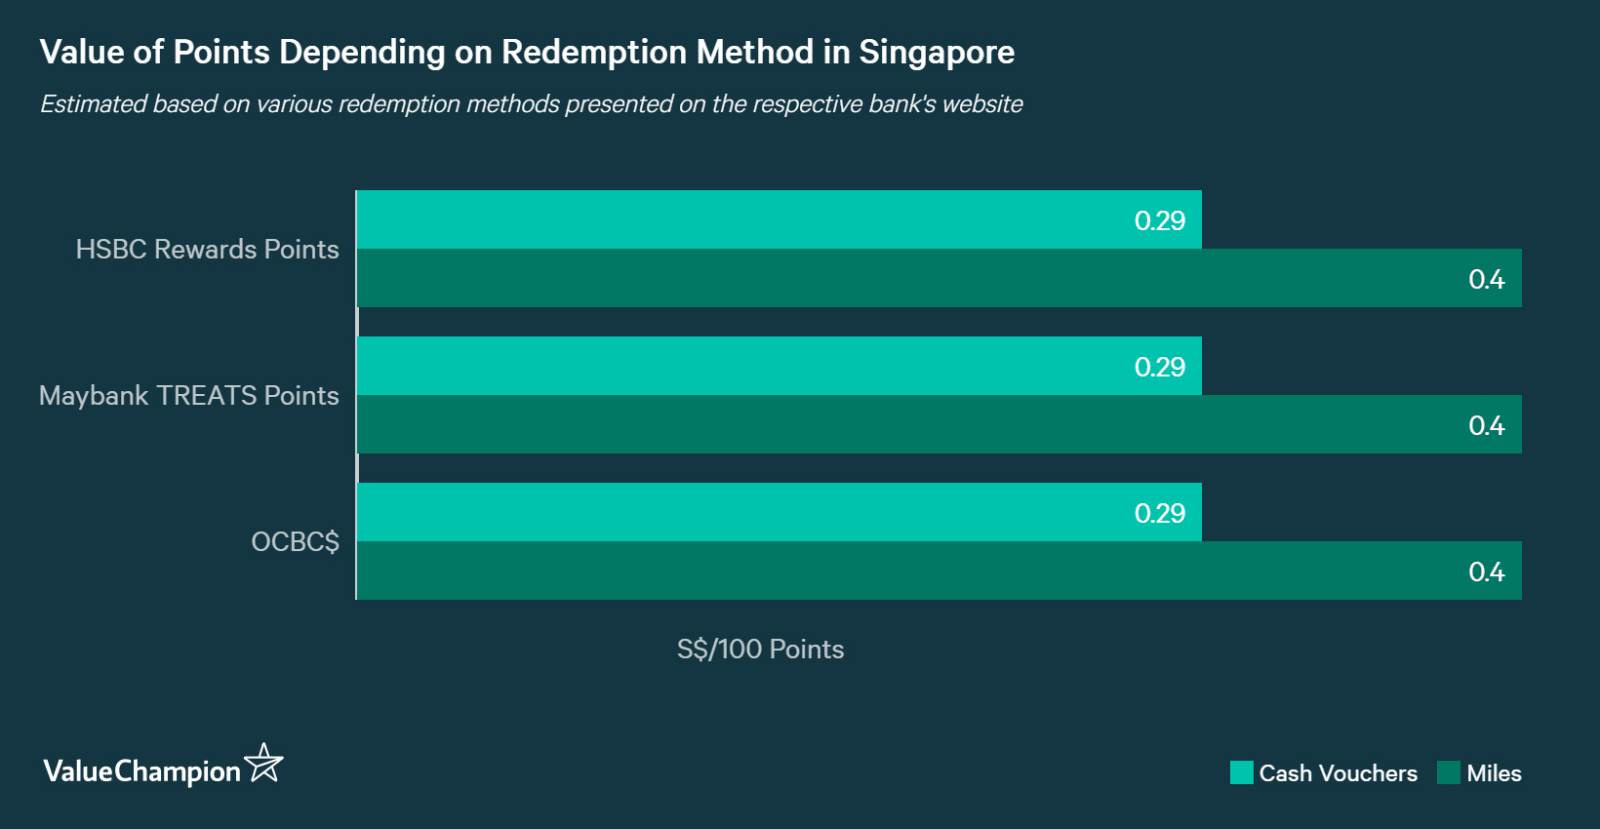Click the 0.29 value on Maybank bar
Image resolution: width=1600 pixels, height=829 pixels.
(x=1159, y=367)
